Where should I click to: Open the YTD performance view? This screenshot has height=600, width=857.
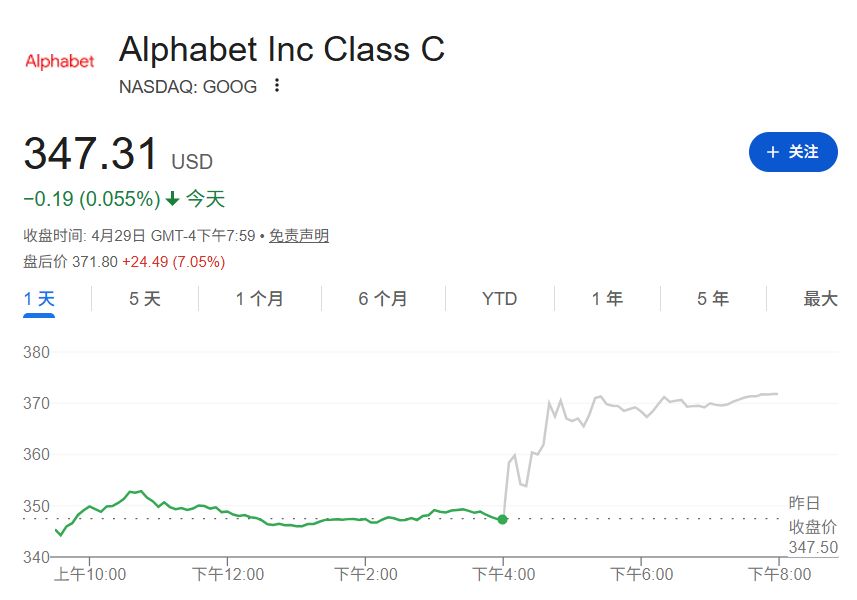pyautogui.click(x=499, y=299)
